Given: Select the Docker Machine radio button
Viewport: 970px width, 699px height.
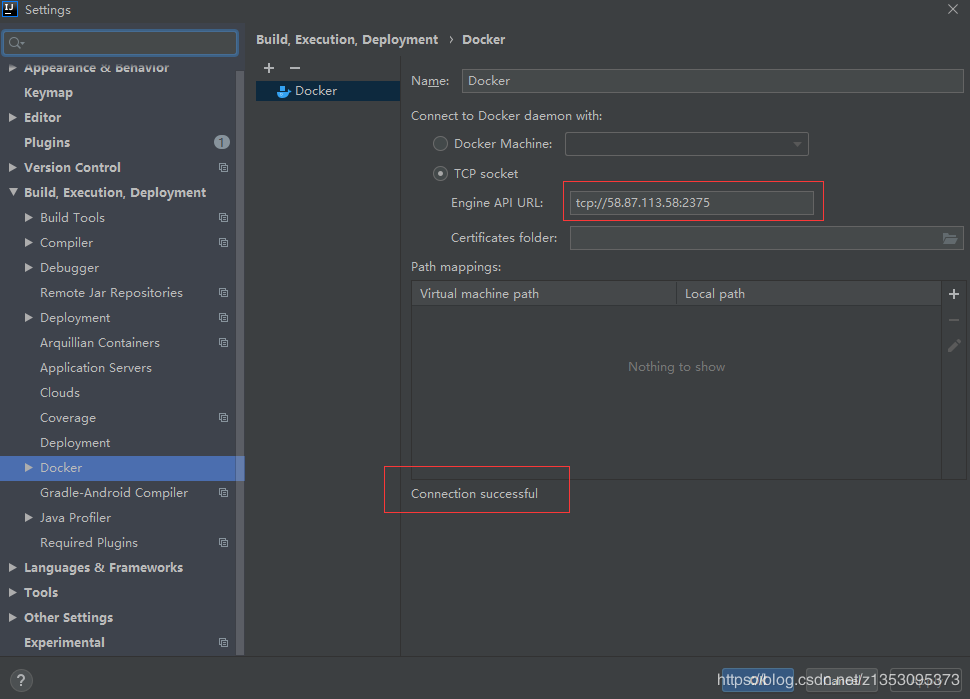Looking at the screenshot, I should pos(440,144).
